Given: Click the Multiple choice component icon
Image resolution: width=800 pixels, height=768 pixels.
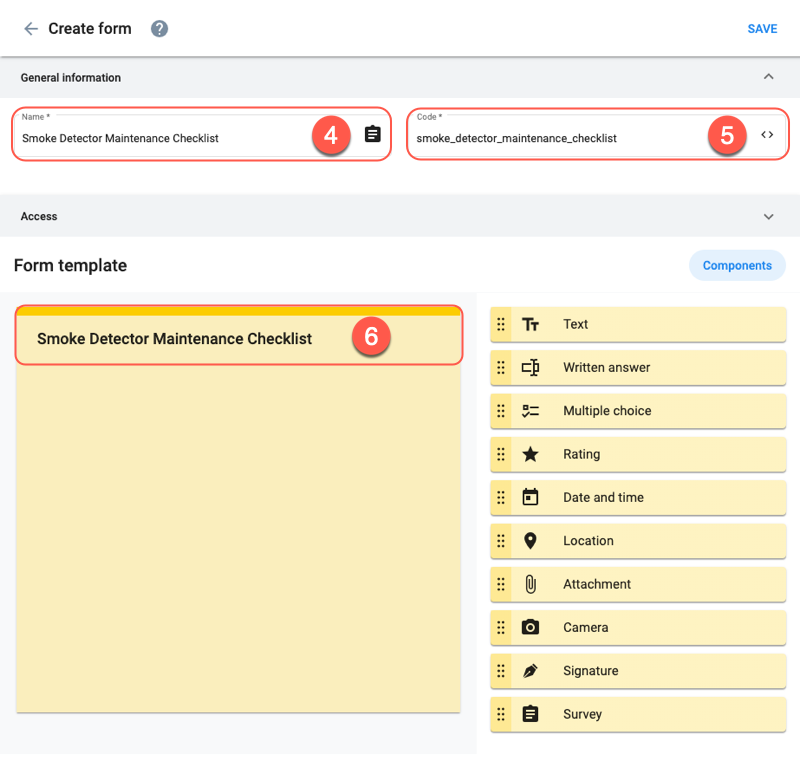Looking at the screenshot, I should click(x=530, y=411).
